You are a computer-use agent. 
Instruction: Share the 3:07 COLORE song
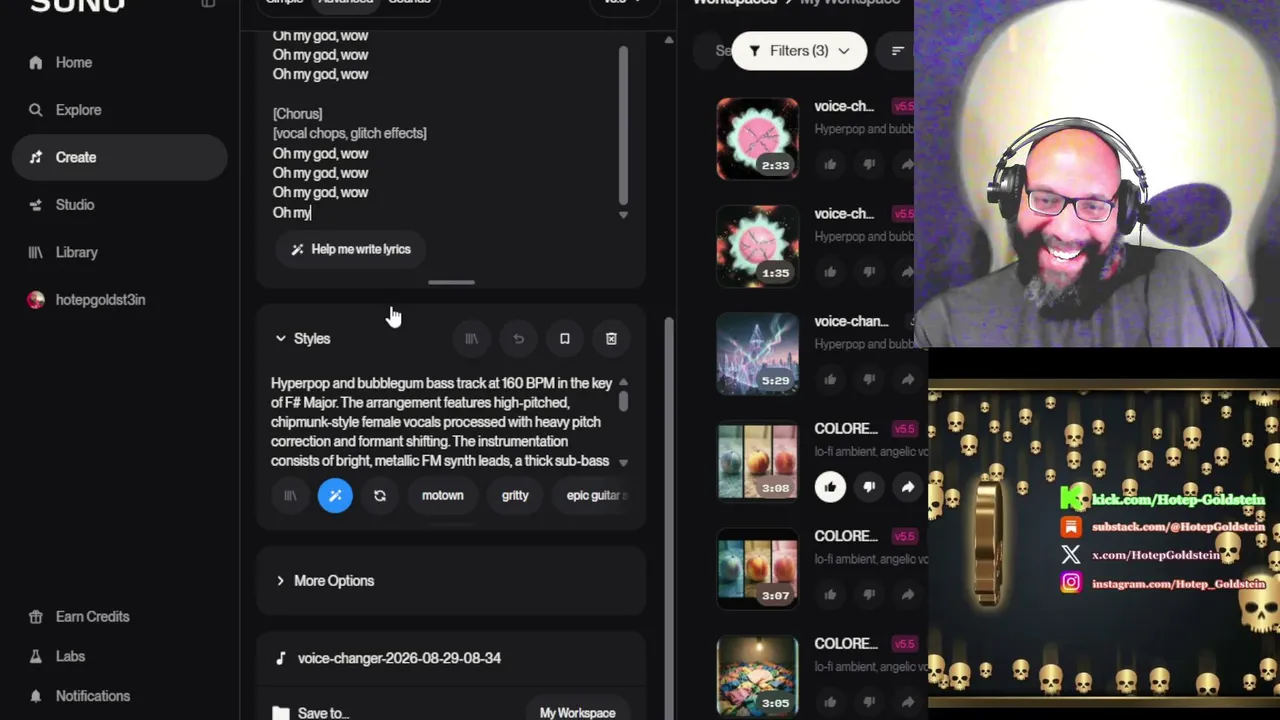907,595
